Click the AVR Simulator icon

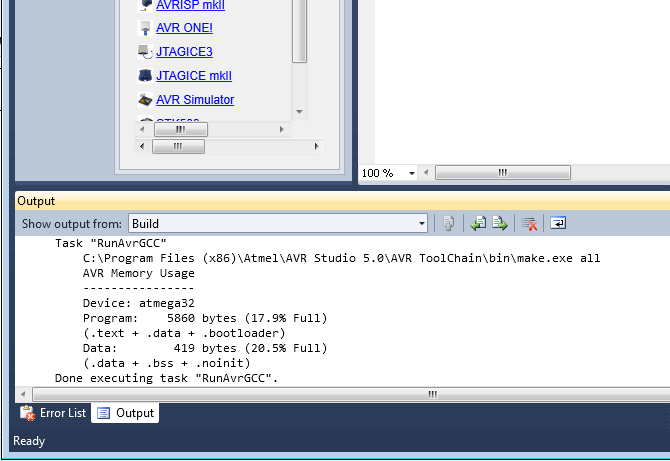click(x=145, y=100)
